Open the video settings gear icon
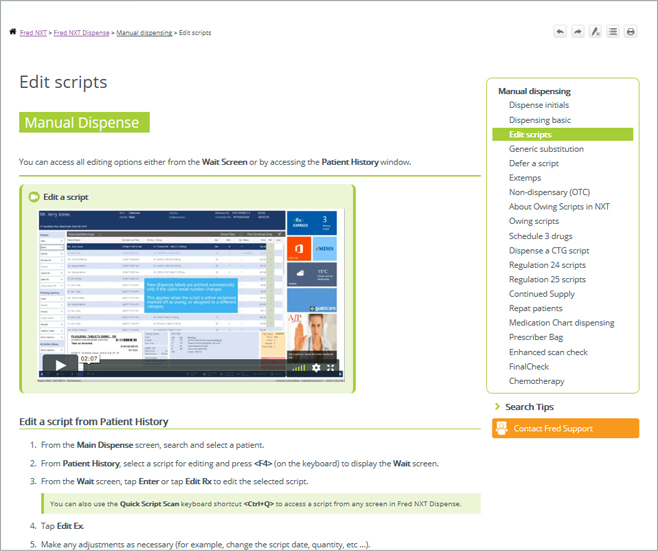 pos(316,368)
